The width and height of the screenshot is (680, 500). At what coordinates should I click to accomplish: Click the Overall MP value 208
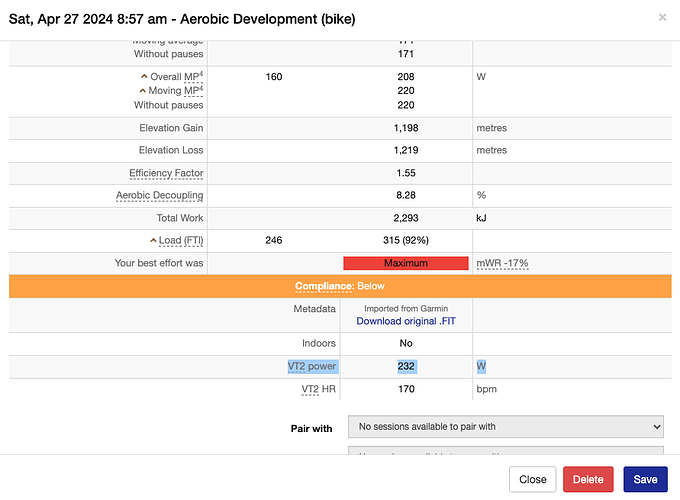[x=406, y=77]
